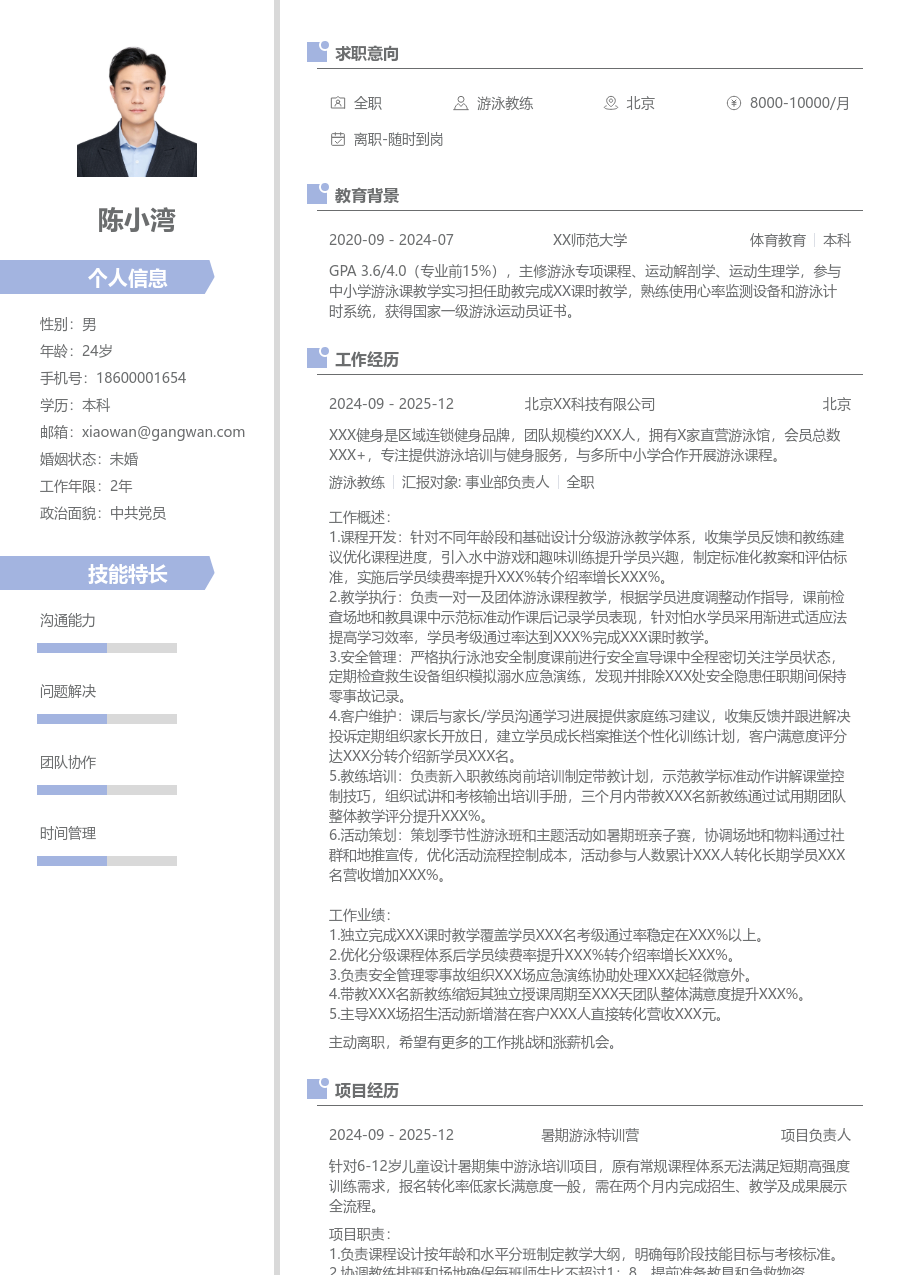Click the 沟通能力 skill level bar

(107, 648)
